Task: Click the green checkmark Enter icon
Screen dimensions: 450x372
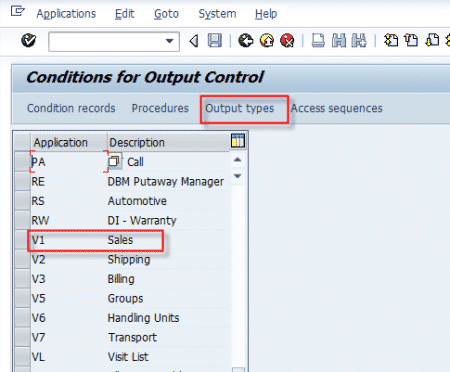Action: pyautogui.click(x=28, y=41)
